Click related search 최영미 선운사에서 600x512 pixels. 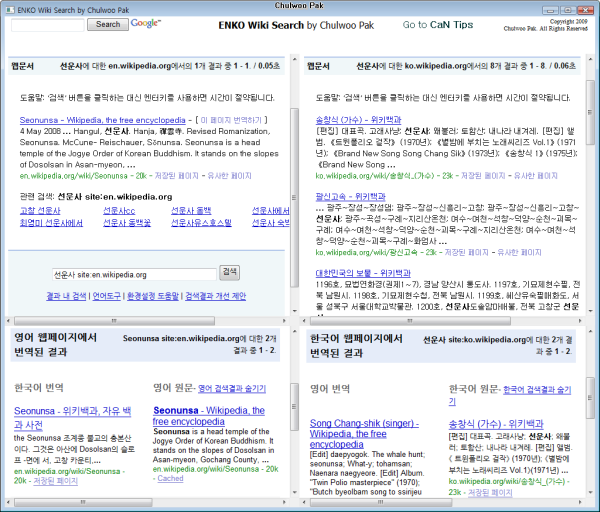point(51,223)
